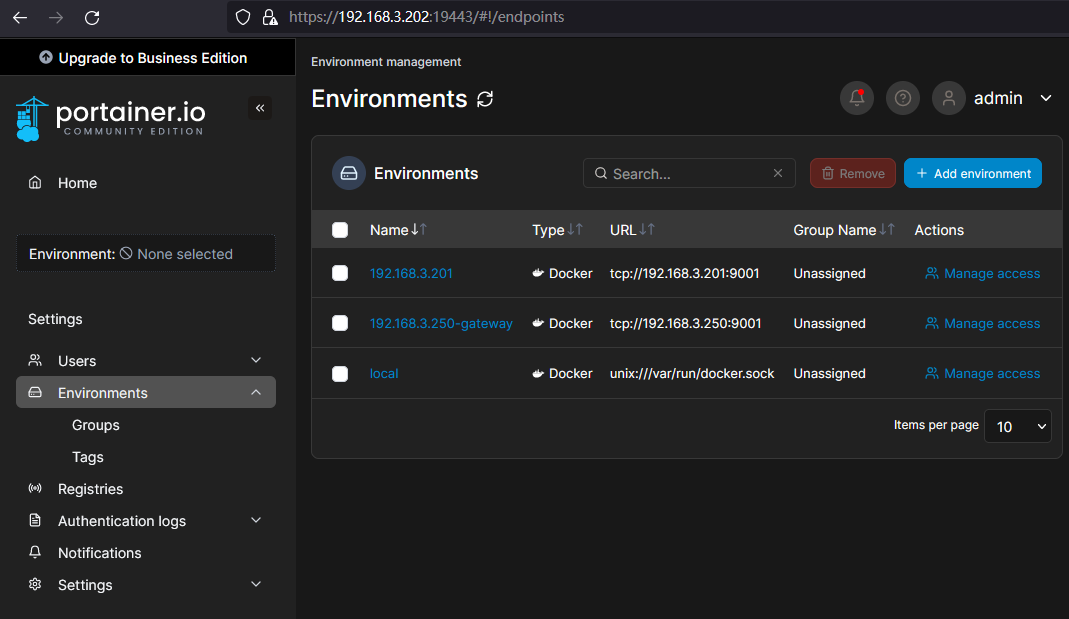This screenshot has height=619, width=1069.
Task: Toggle the select-all checkbox in table header
Action: (x=340, y=230)
